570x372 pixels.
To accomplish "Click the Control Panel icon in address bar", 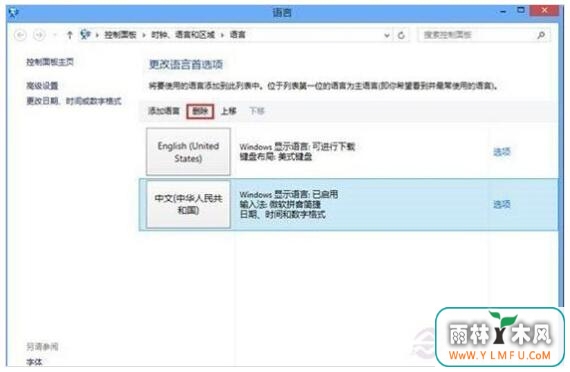I will pyautogui.click(x=85, y=35).
